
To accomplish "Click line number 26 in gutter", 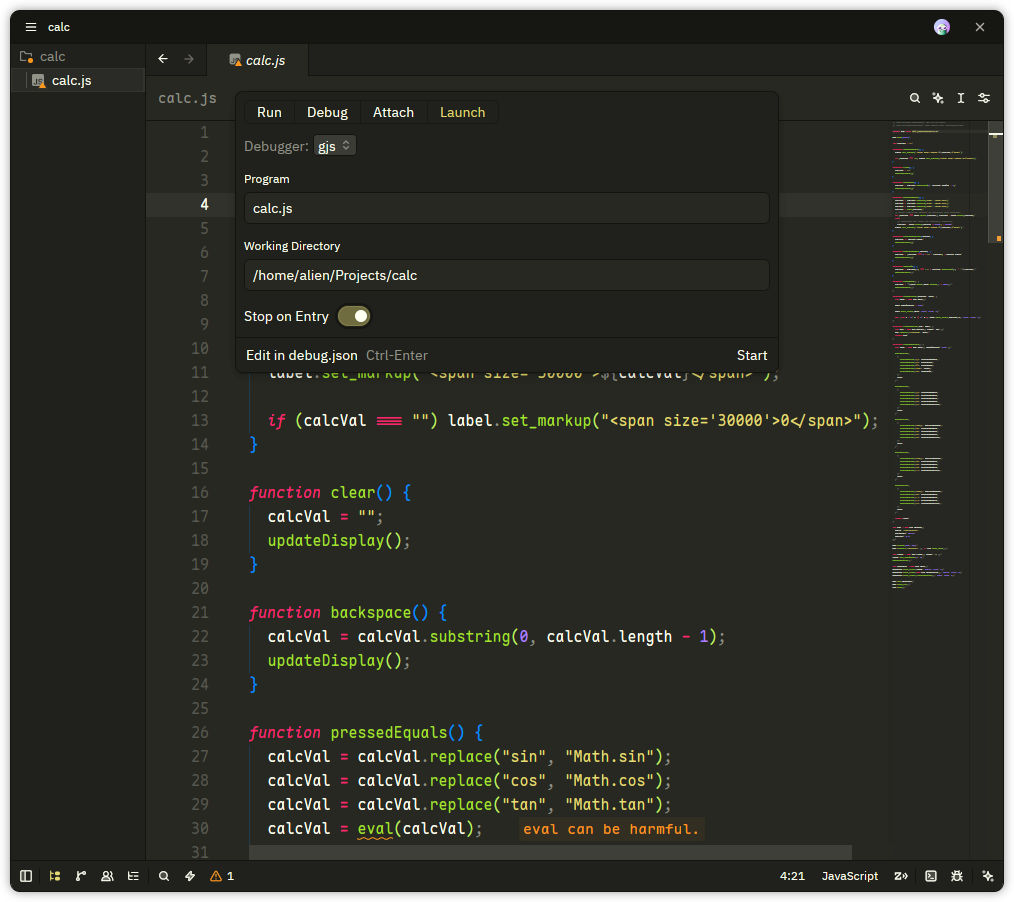I will 200,733.
